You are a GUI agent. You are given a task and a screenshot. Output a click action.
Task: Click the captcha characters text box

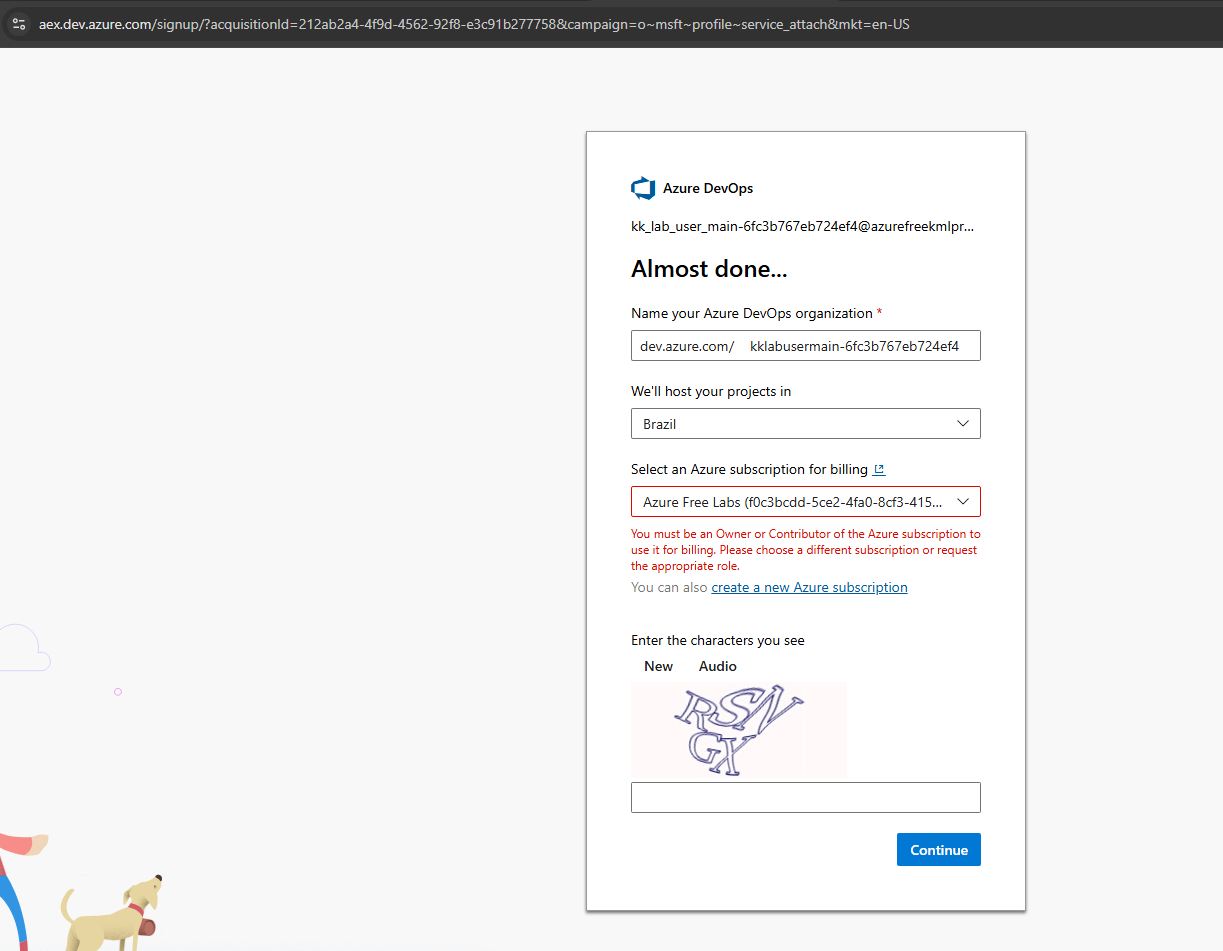pyautogui.click(x=805, y=798)
